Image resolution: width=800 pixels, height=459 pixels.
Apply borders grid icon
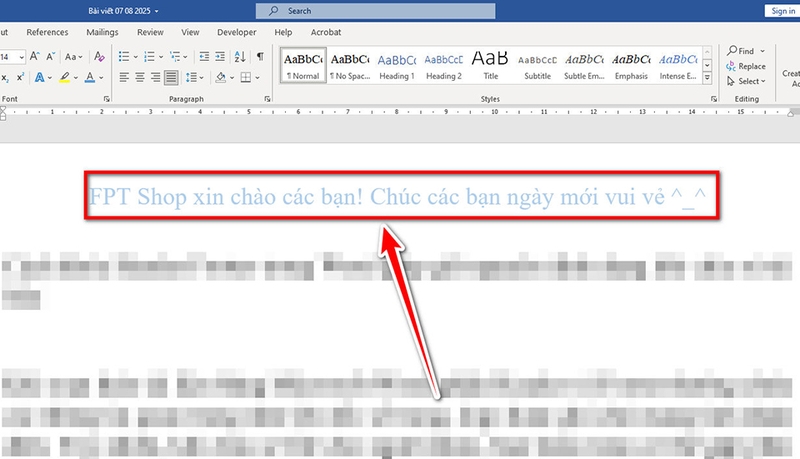[x=246, y=77]
